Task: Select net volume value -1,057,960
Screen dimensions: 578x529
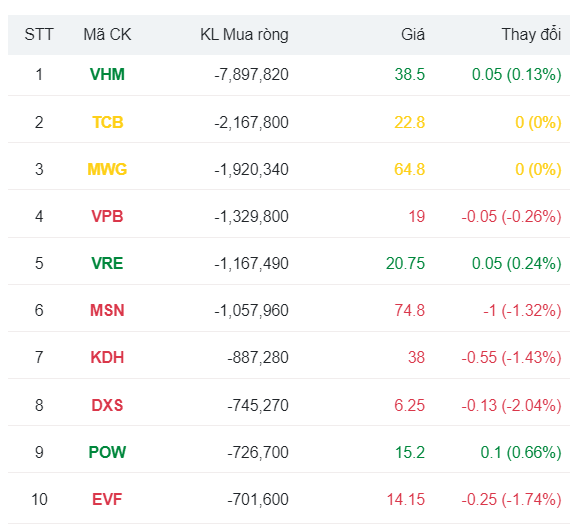Action: pyautogui.click(x=251, y=310)
